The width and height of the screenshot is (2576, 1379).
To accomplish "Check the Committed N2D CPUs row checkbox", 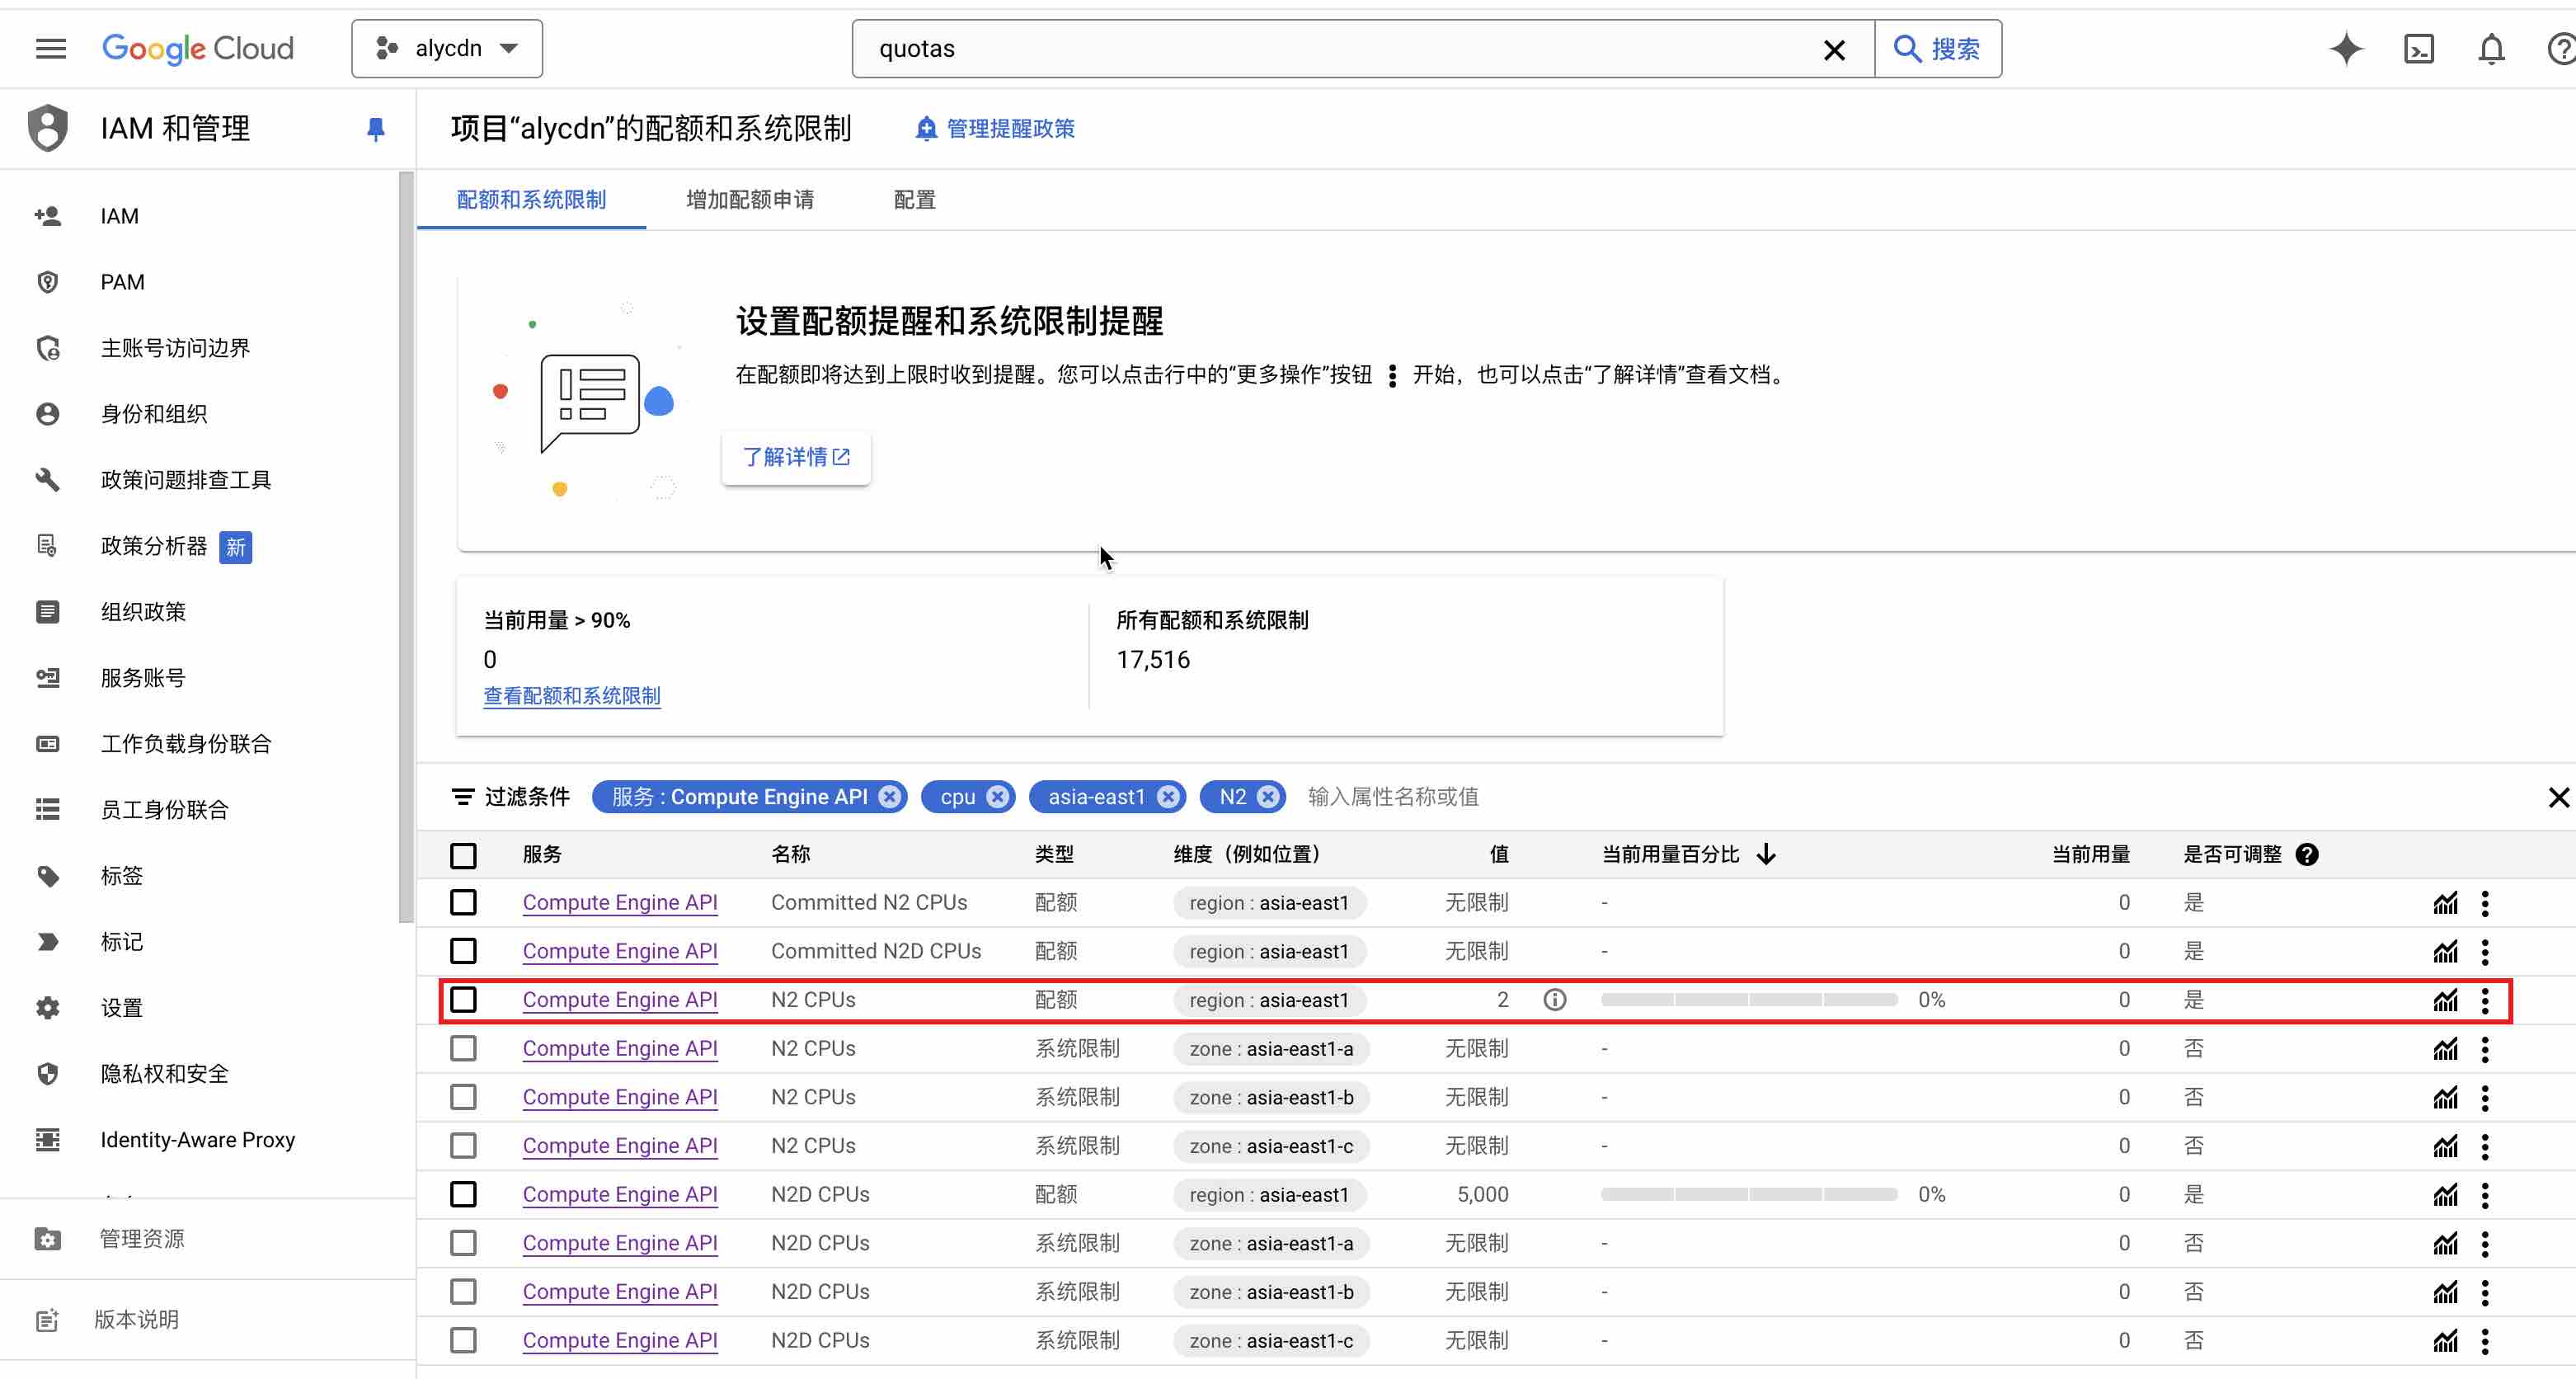I will pyautogui.click(x=463, y=952).
